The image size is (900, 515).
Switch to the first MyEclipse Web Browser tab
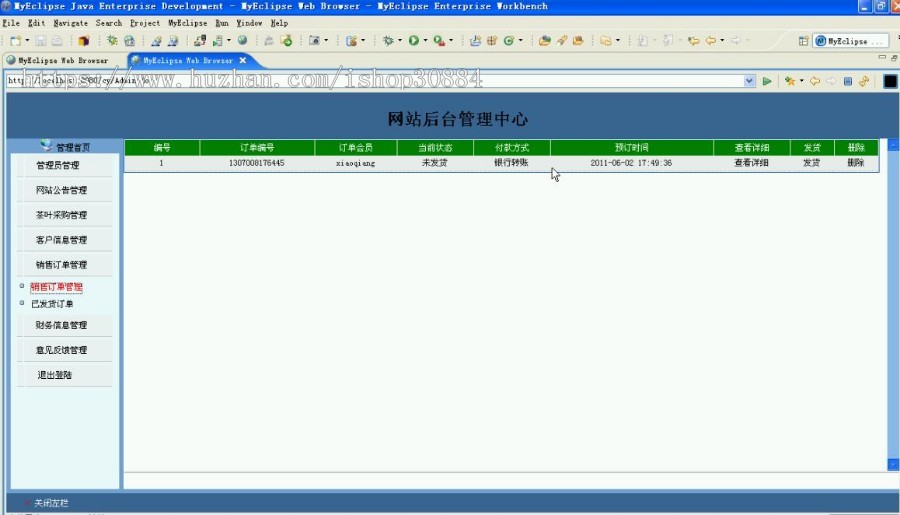click(57, 60)
